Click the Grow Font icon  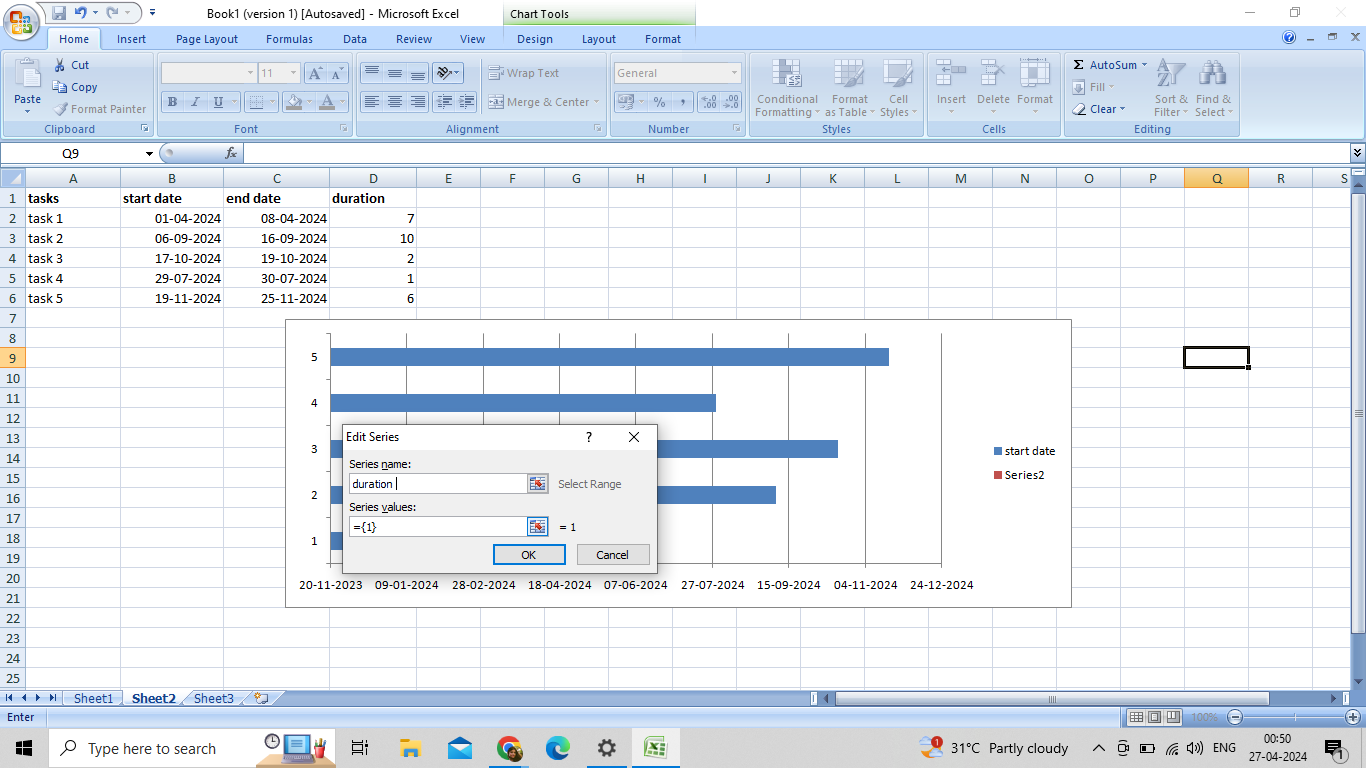click(x=315, y=73)
